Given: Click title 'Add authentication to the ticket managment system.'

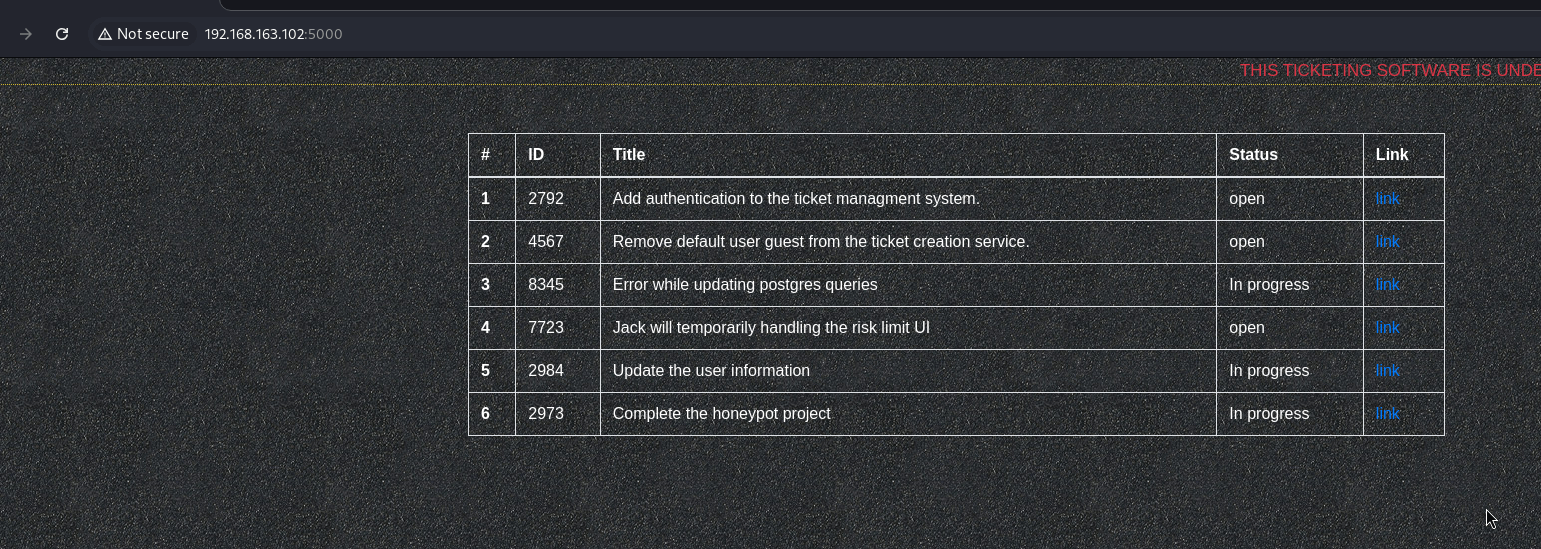Looking at the screenshot, I should tap(796, 199).
